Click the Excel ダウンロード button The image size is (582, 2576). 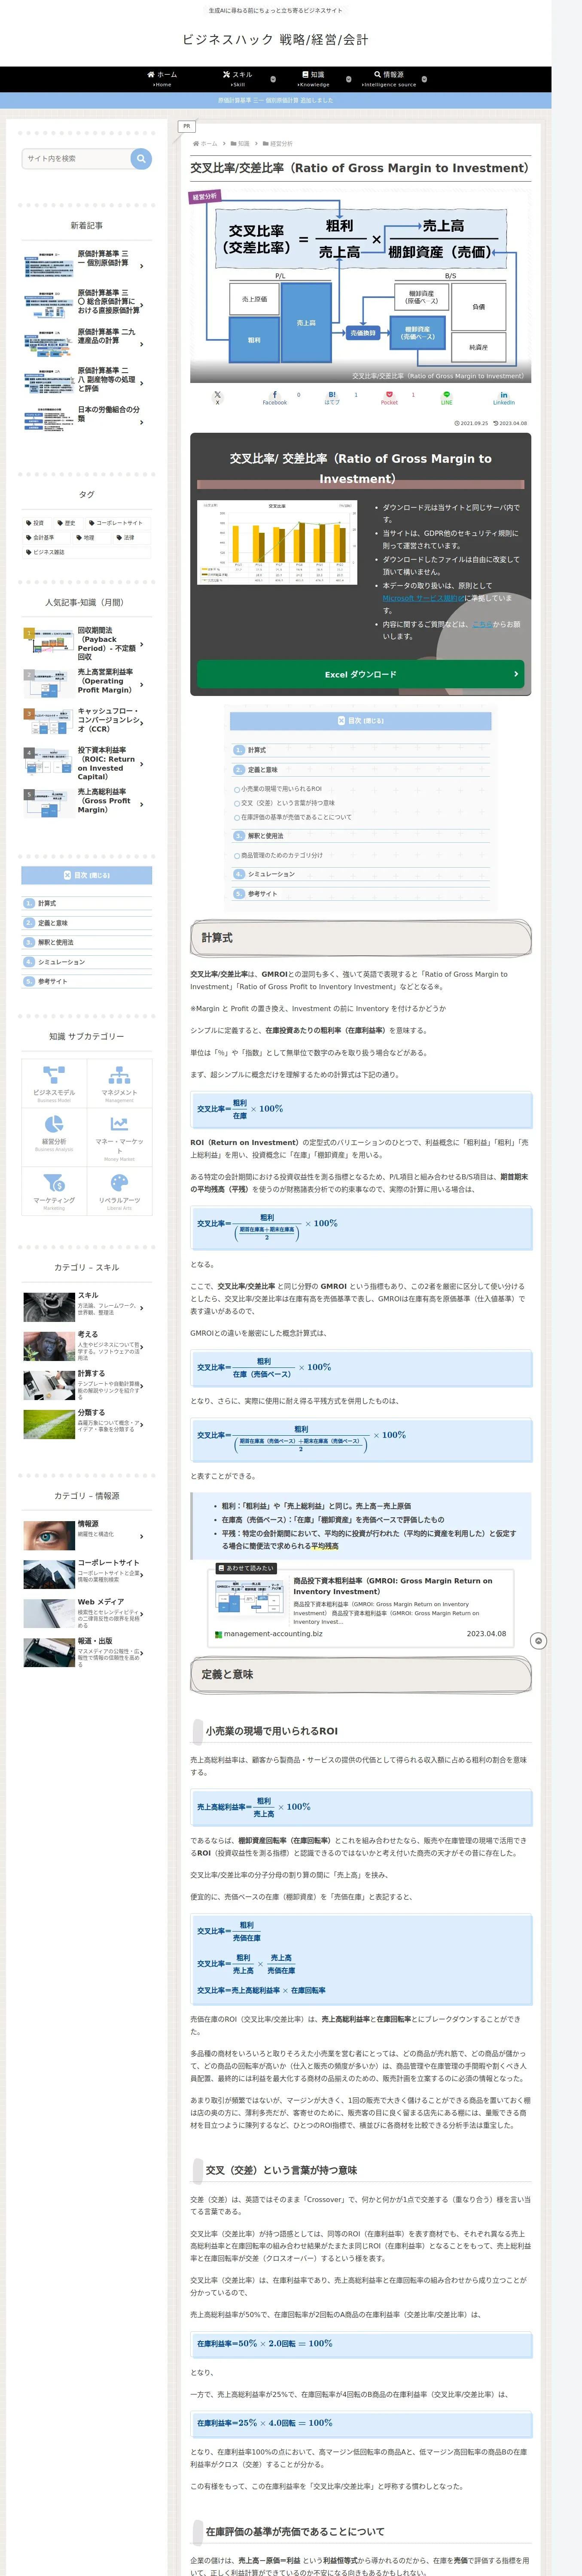360,674
